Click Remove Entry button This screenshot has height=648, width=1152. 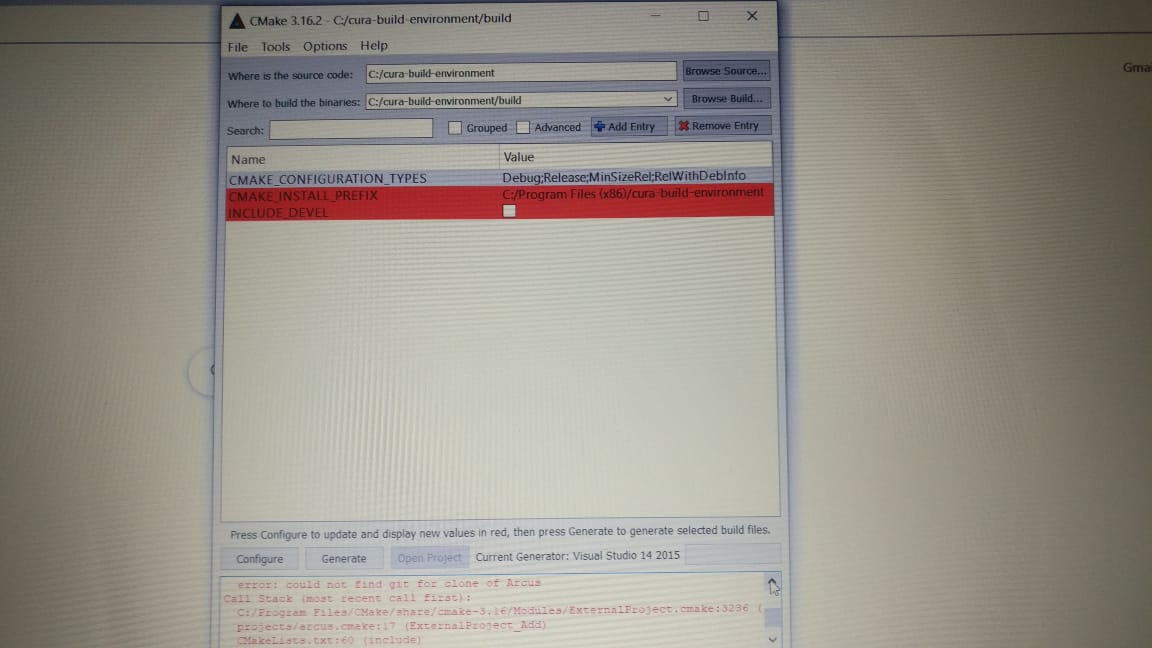[x=722, y=126]
